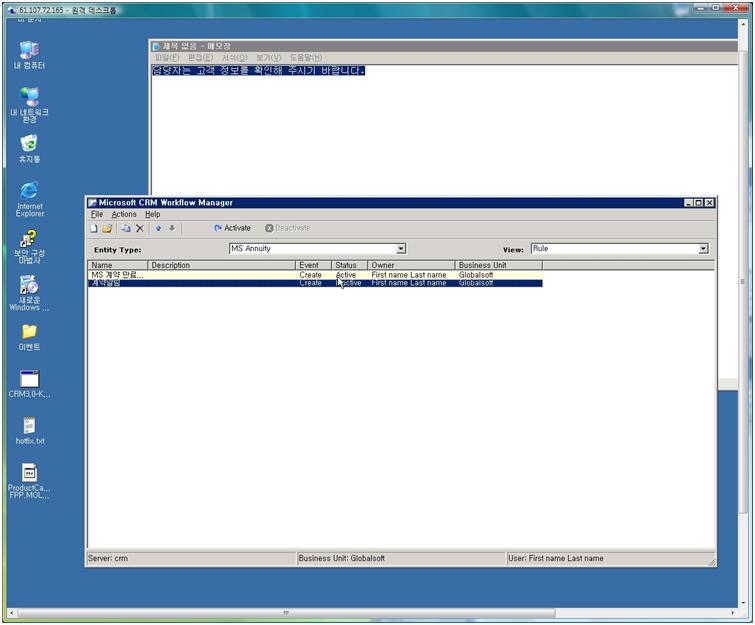The image size is (755, 625).
Task: Click the Server: crm status bar entry
Action: (108, 559)
